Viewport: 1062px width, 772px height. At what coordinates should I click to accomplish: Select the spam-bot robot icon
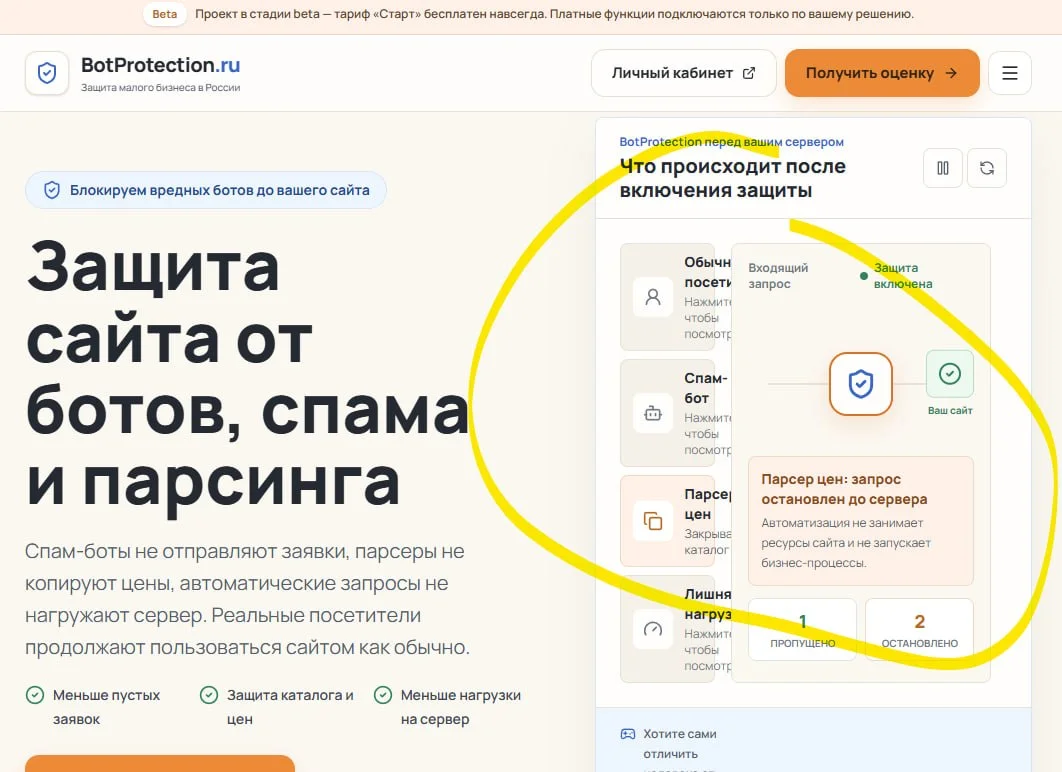click(x=653, y=413)
